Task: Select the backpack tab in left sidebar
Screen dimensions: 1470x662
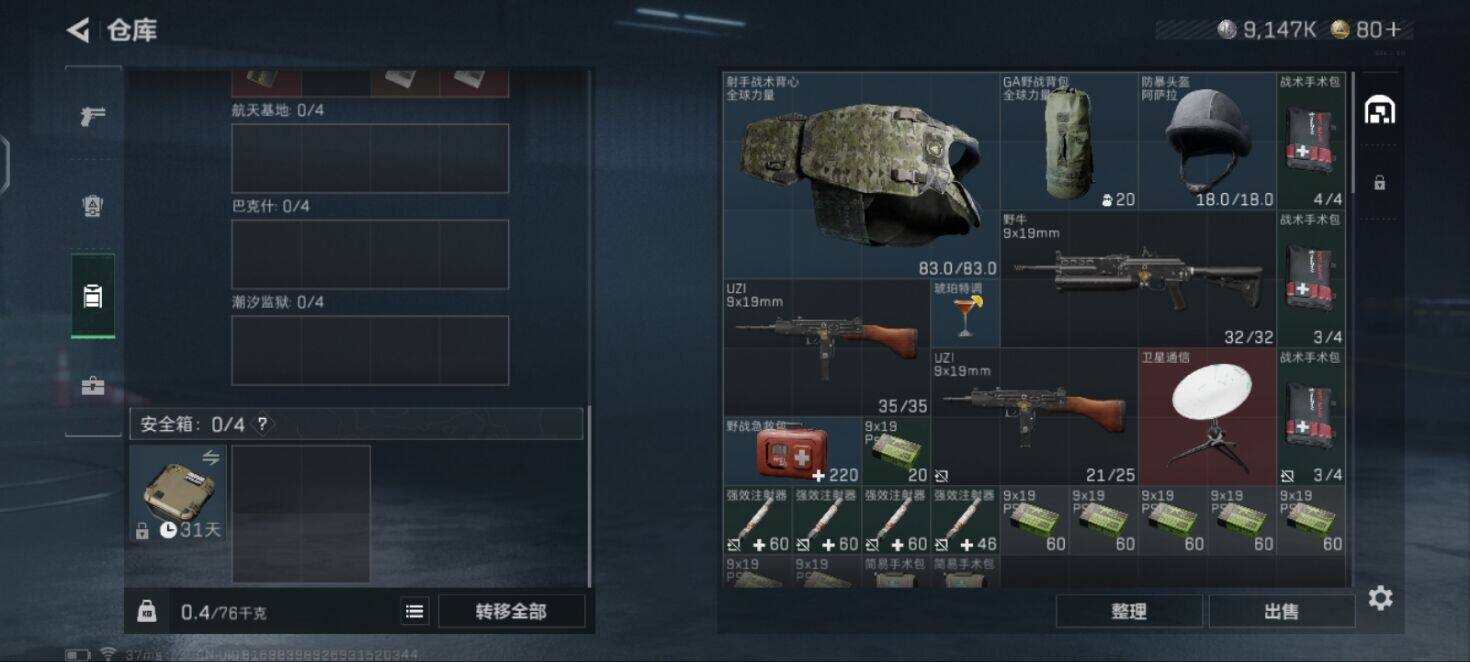Action: (93, 296)
